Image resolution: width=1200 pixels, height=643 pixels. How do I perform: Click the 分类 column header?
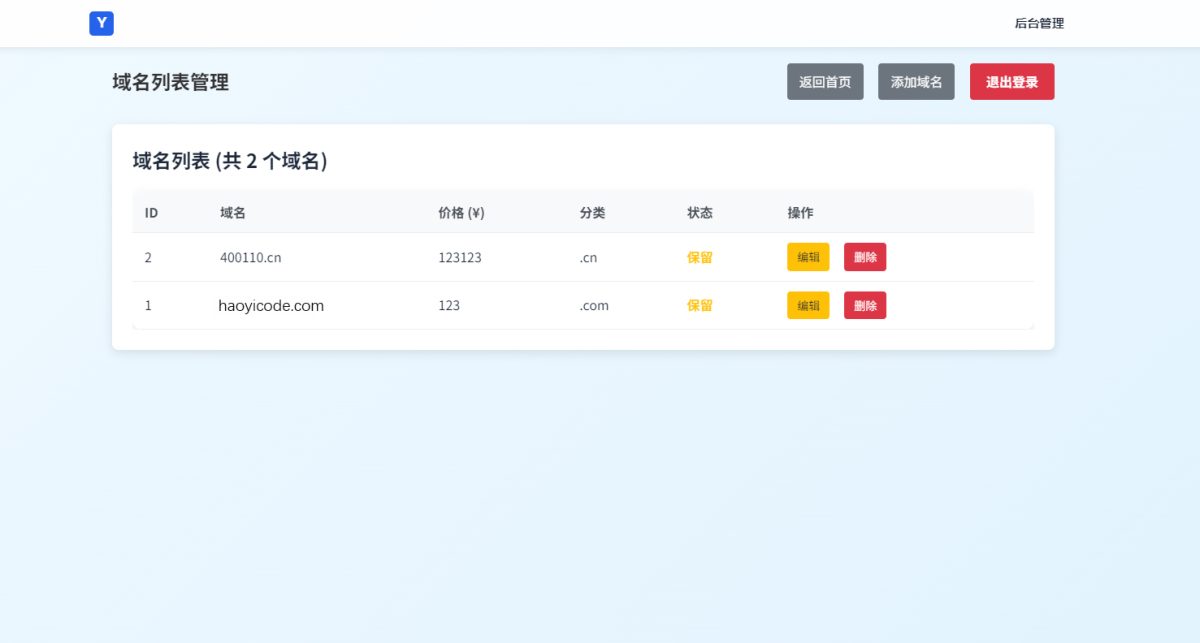coord(592,213)
